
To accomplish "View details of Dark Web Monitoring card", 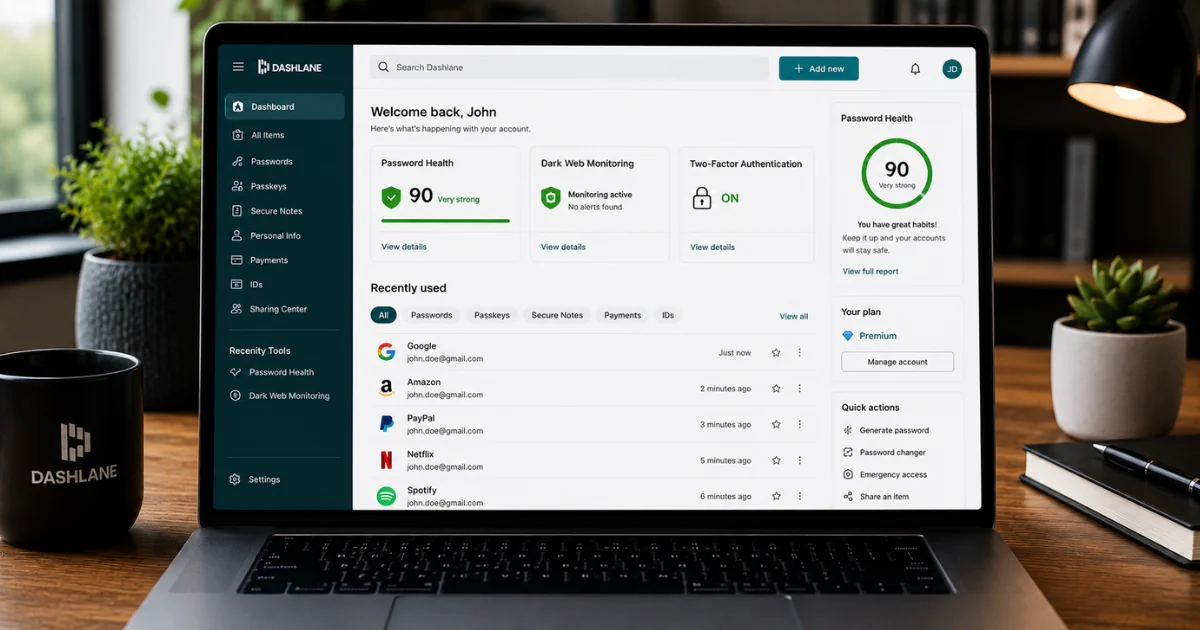I will (x=563, y=247).
